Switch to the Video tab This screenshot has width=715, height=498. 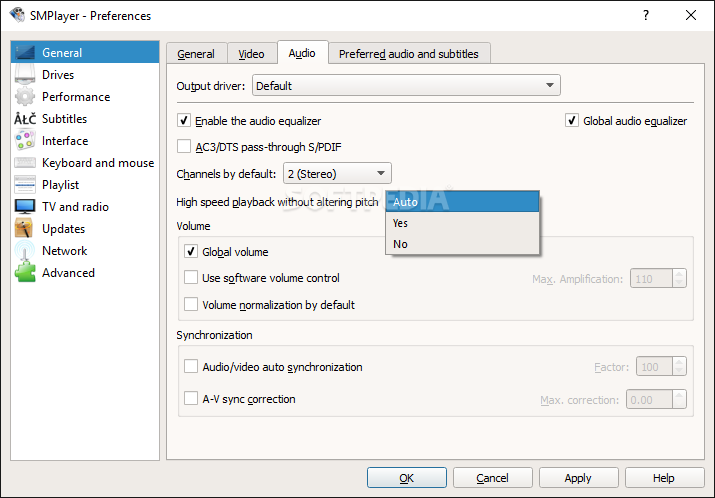pos(251,54)
